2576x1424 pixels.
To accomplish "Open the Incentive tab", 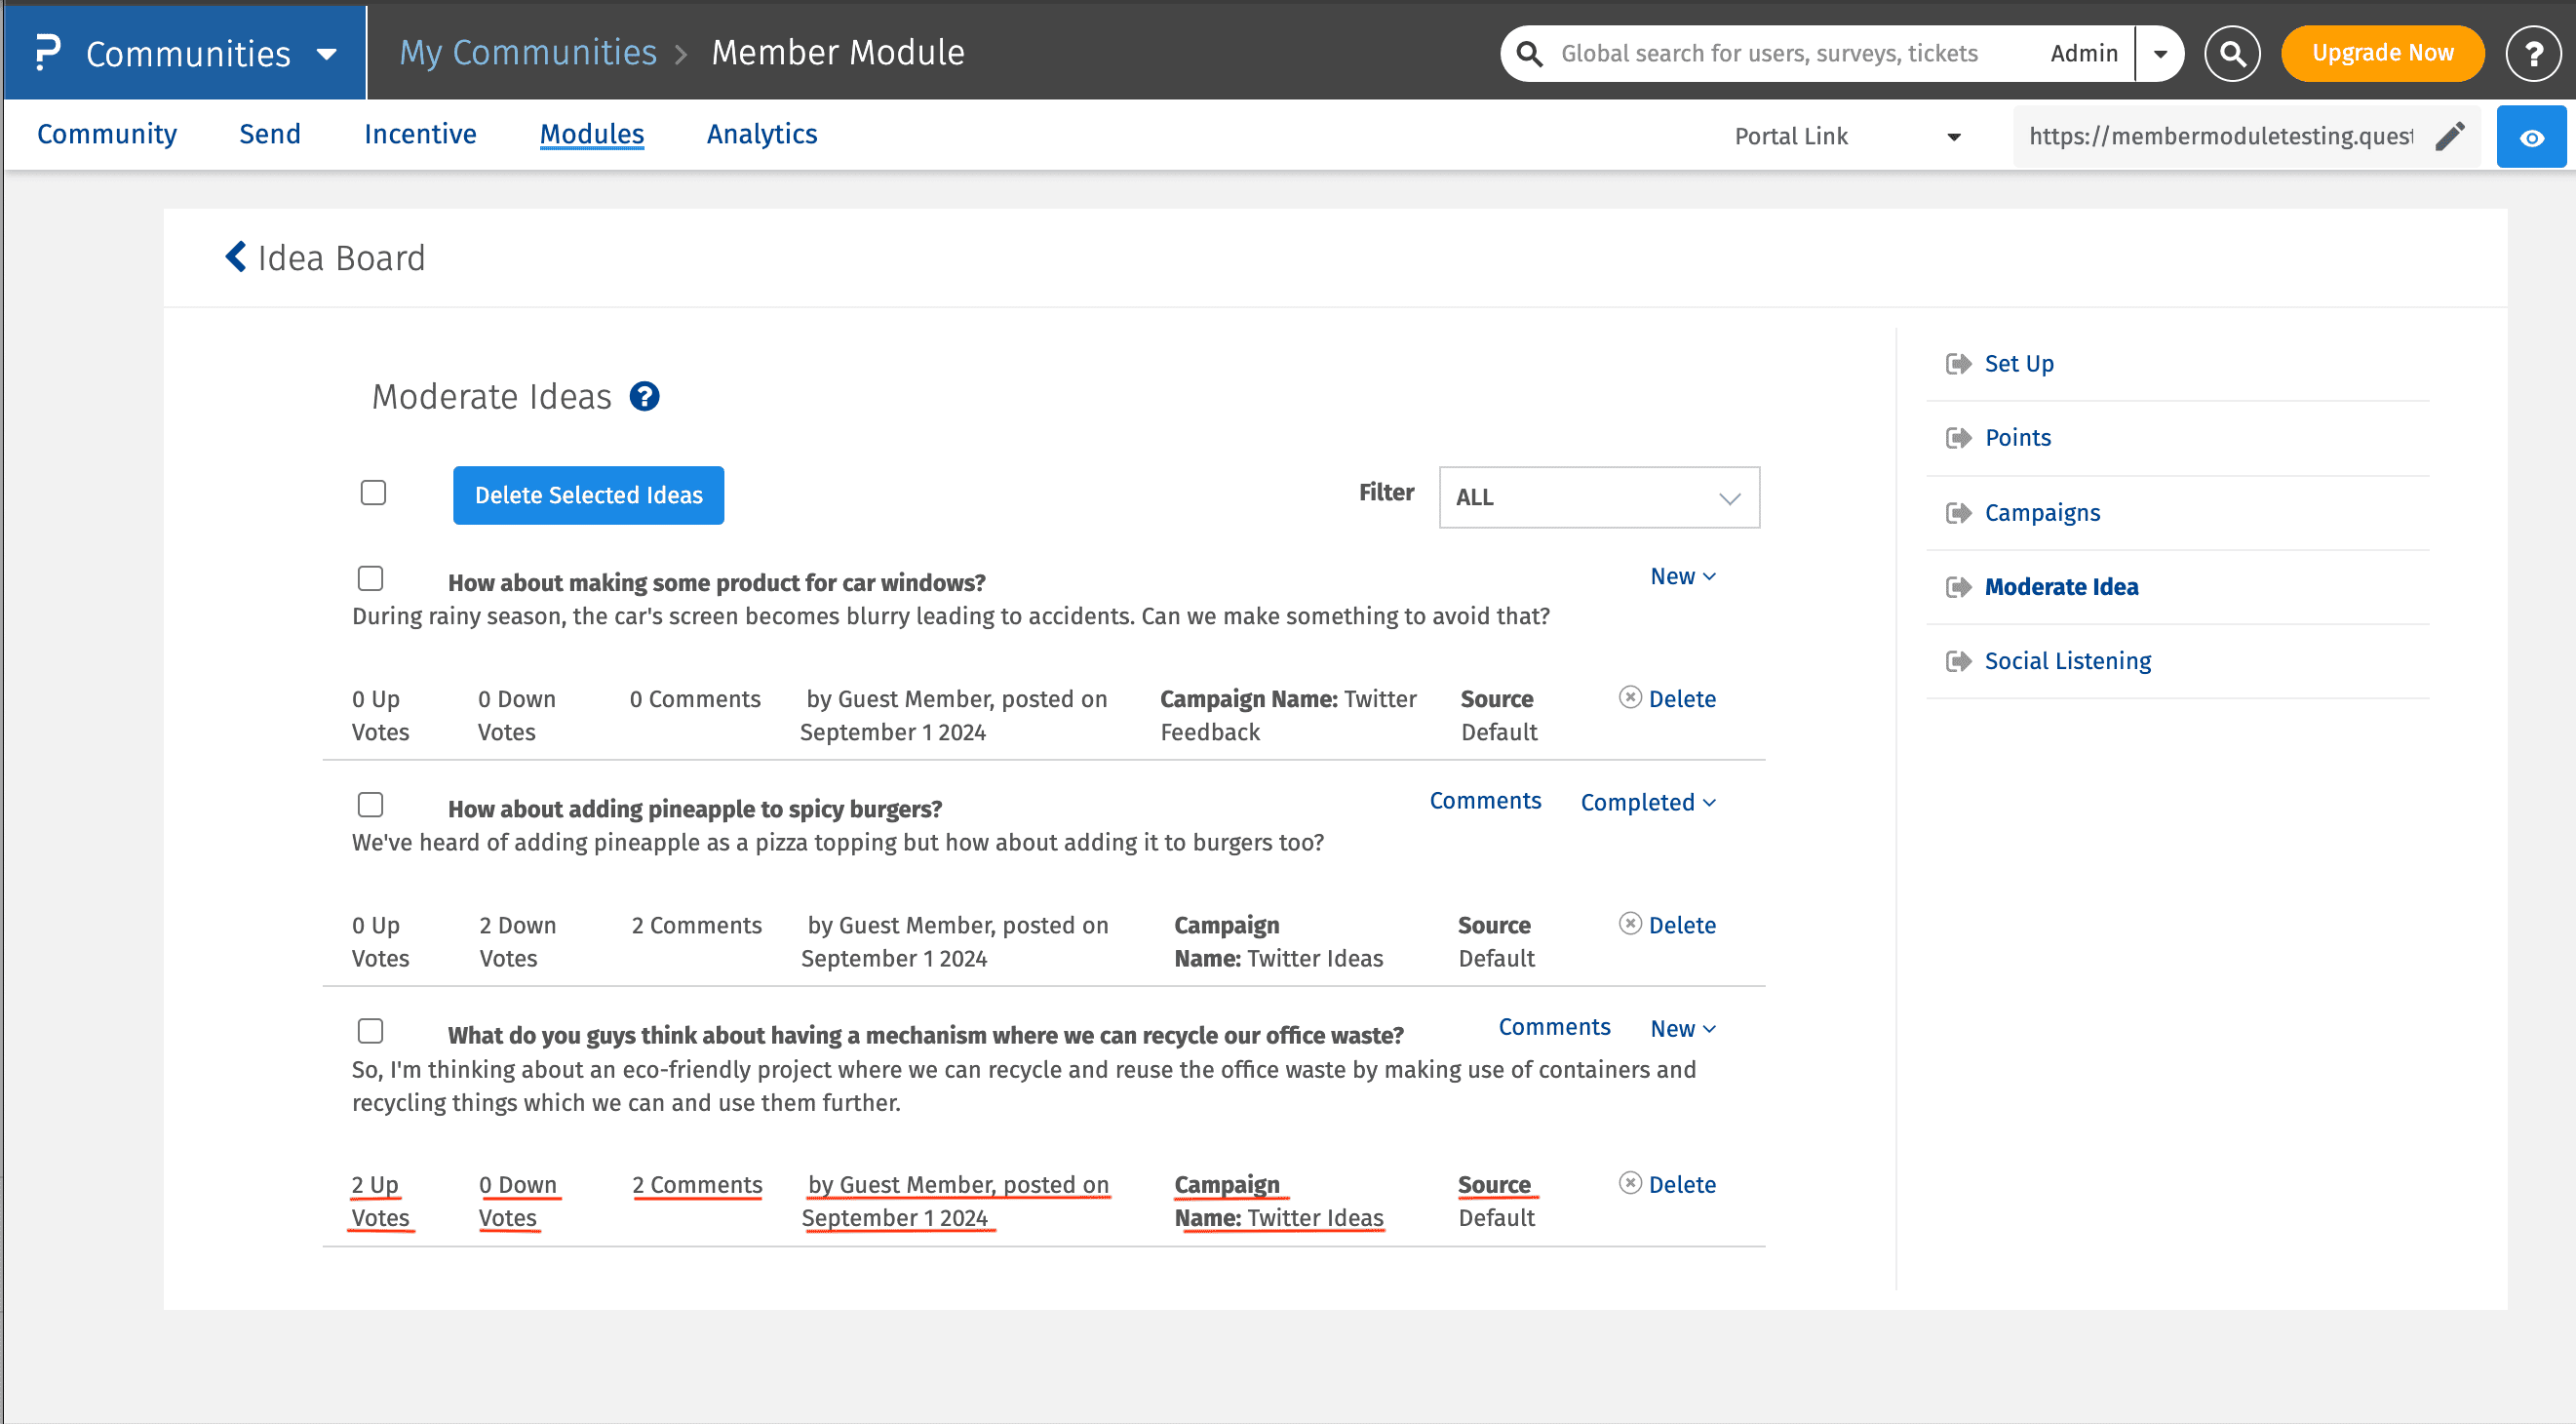I will [x=420, y=134].
